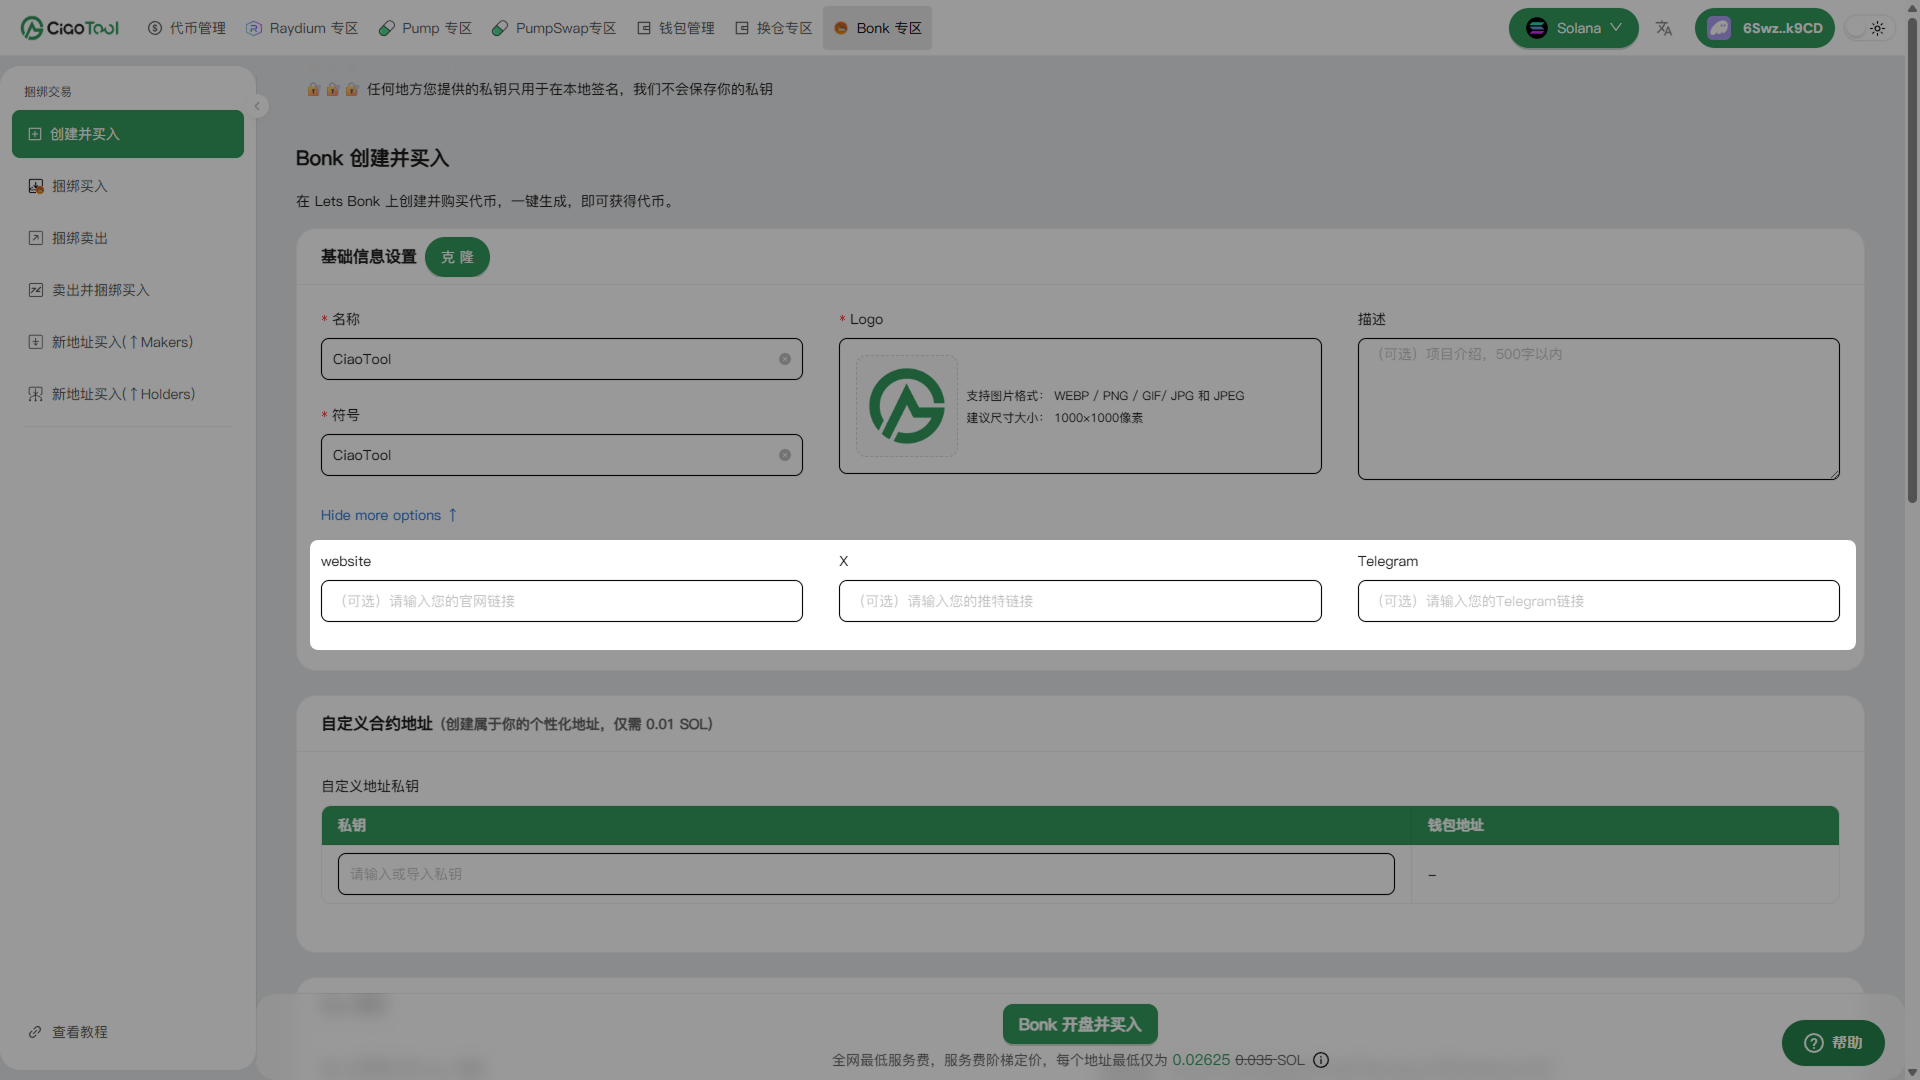Clear the 名称 field with X icon

(785, 359)
